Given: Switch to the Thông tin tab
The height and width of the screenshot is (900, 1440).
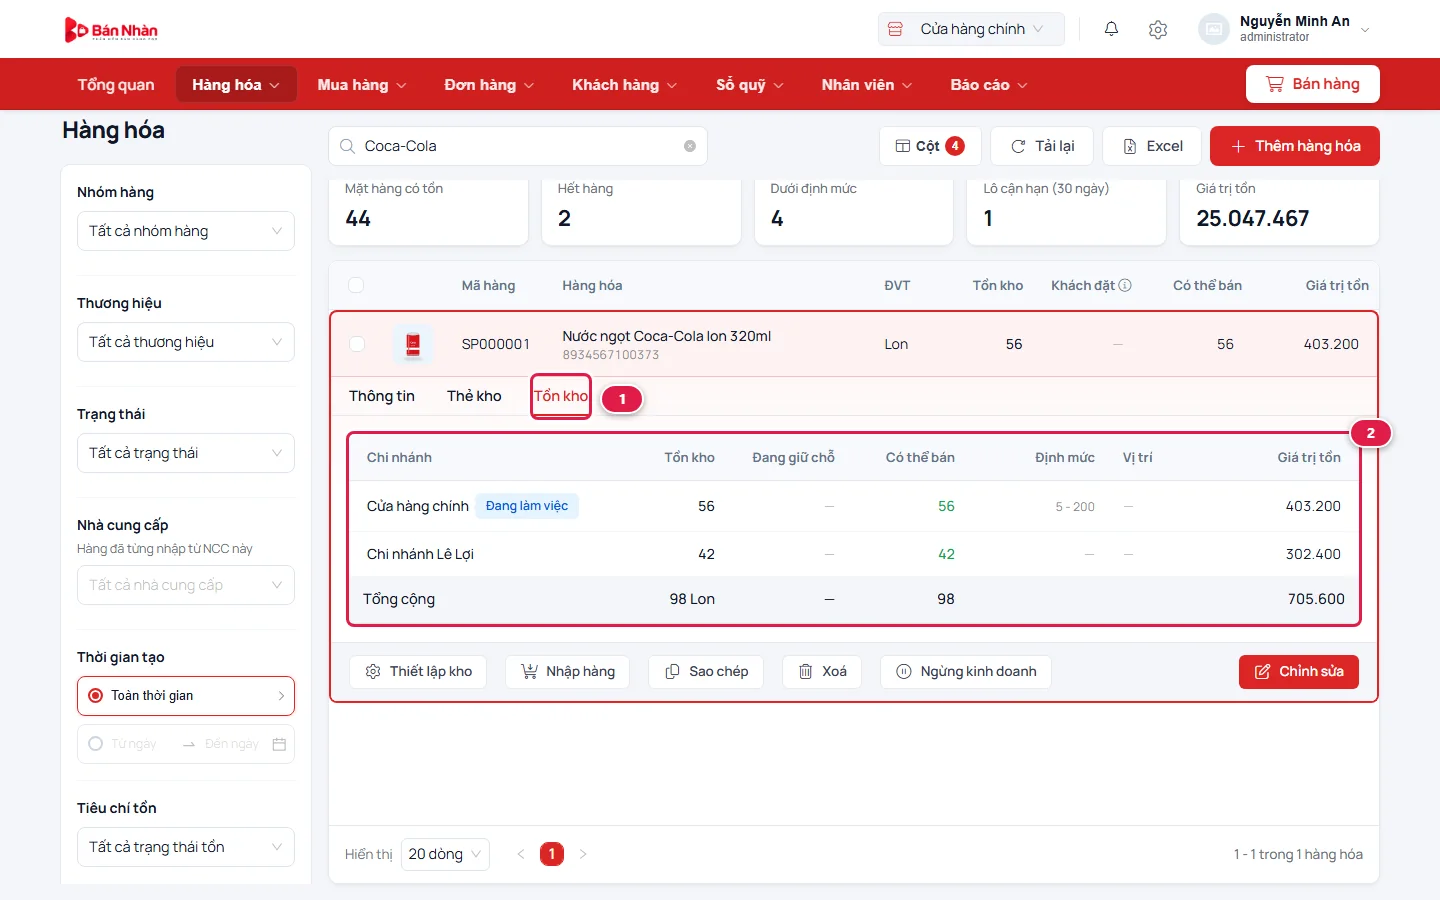Looking at the screenshot, I should pos(382,396).
